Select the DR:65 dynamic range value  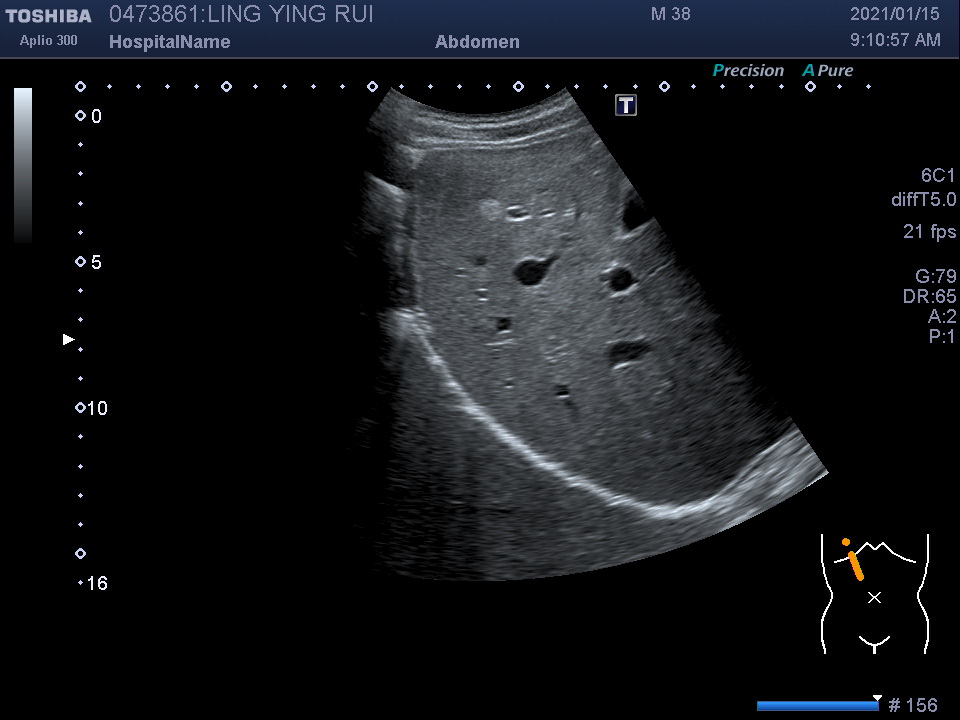pos(929,297)
